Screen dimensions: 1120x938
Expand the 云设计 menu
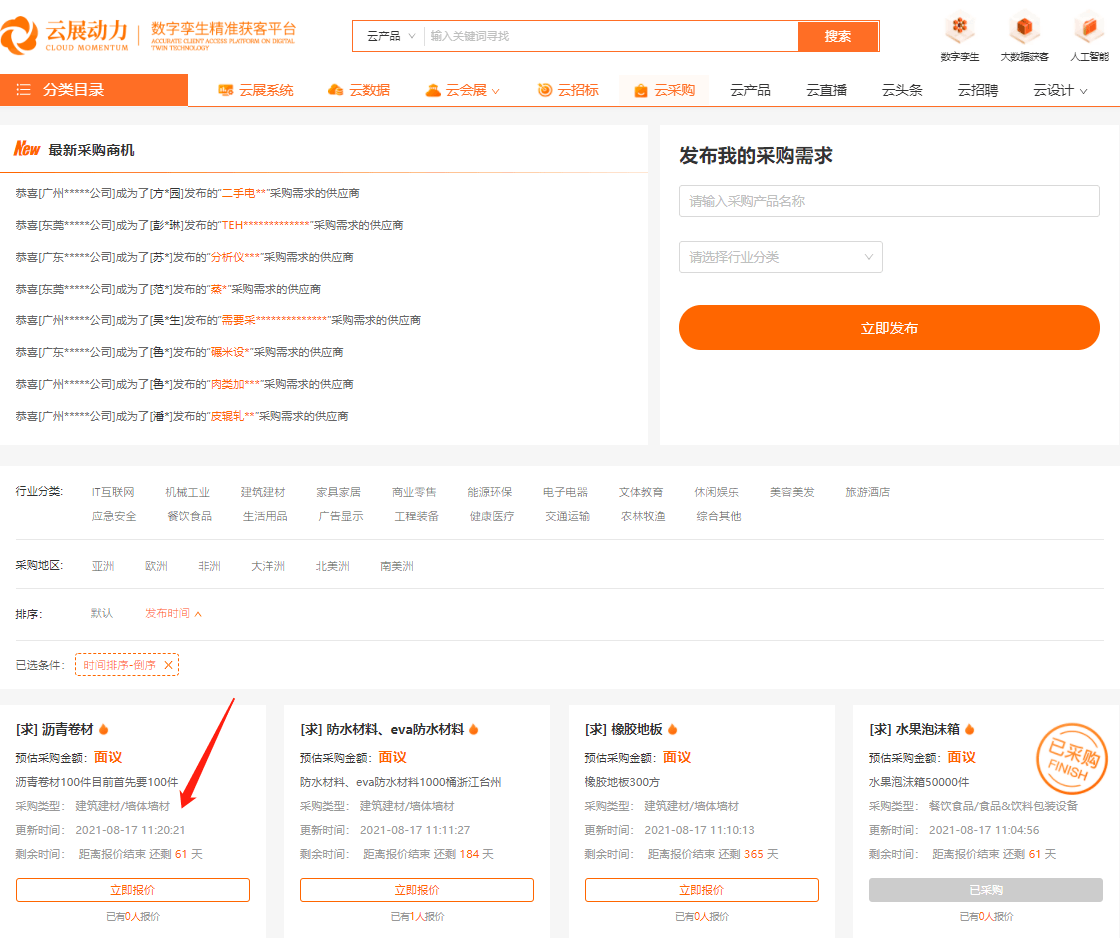click(x=1060, y=90)
